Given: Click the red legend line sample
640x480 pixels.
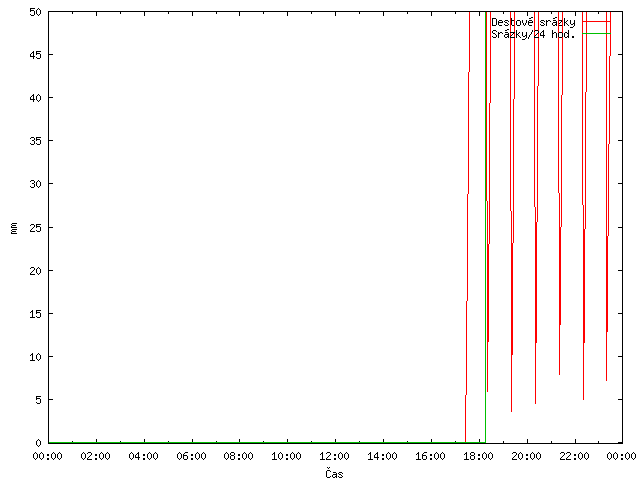Looking at the screenshot, I should click(596, 21).
